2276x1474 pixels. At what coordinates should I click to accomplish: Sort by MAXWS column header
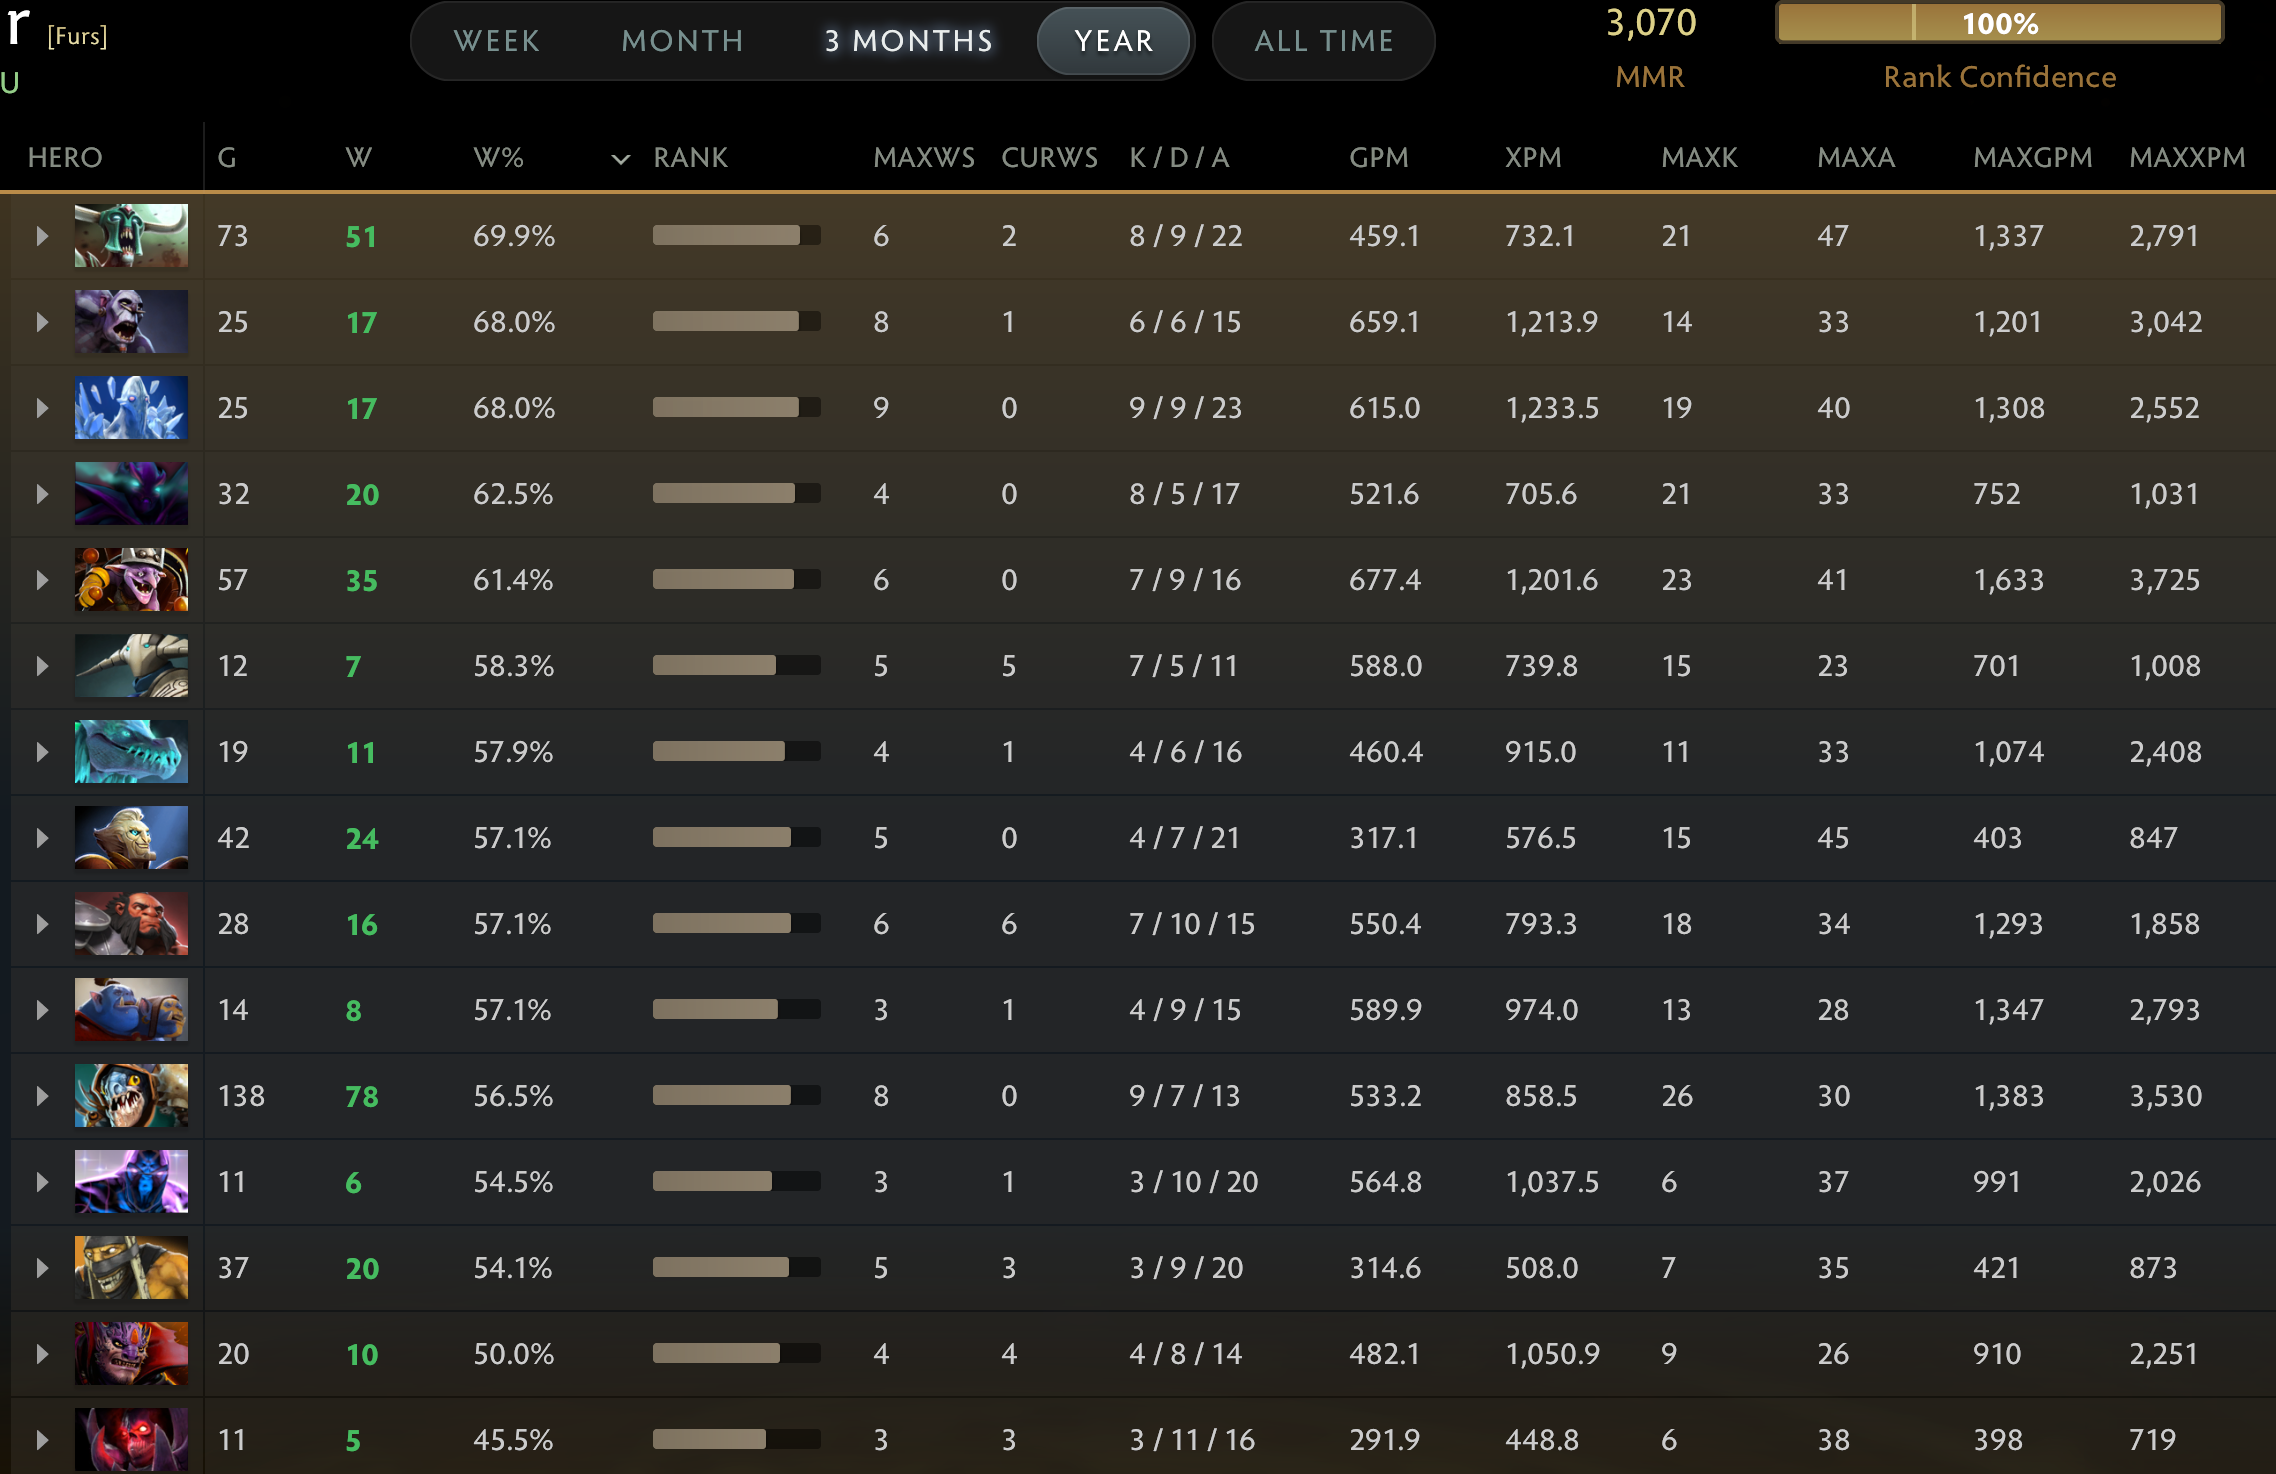pos(924,157)
